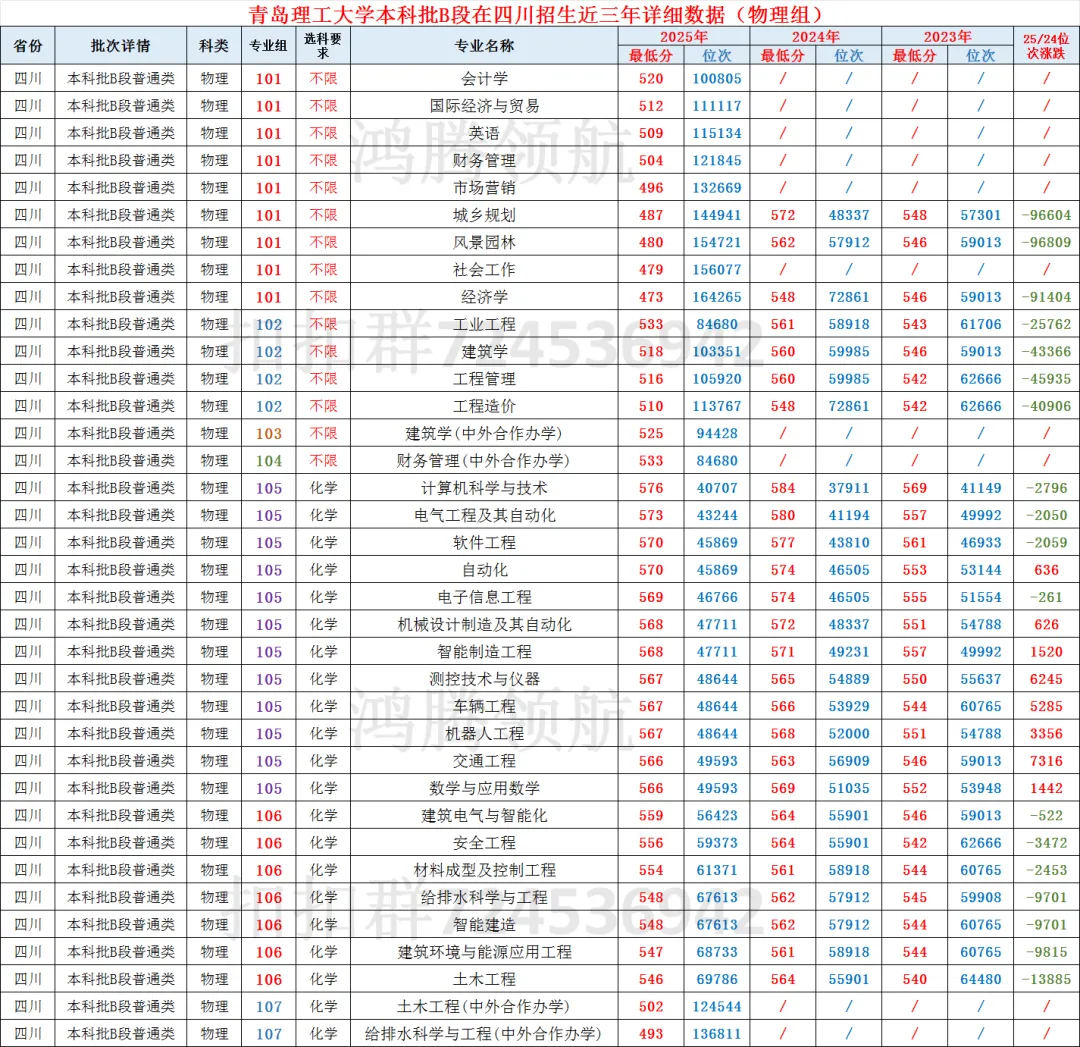Image resolution: width=1080 pixels, height=1047 pixels.
Task: Click the 2023年 header cell
Action: [x=948, y=37]
